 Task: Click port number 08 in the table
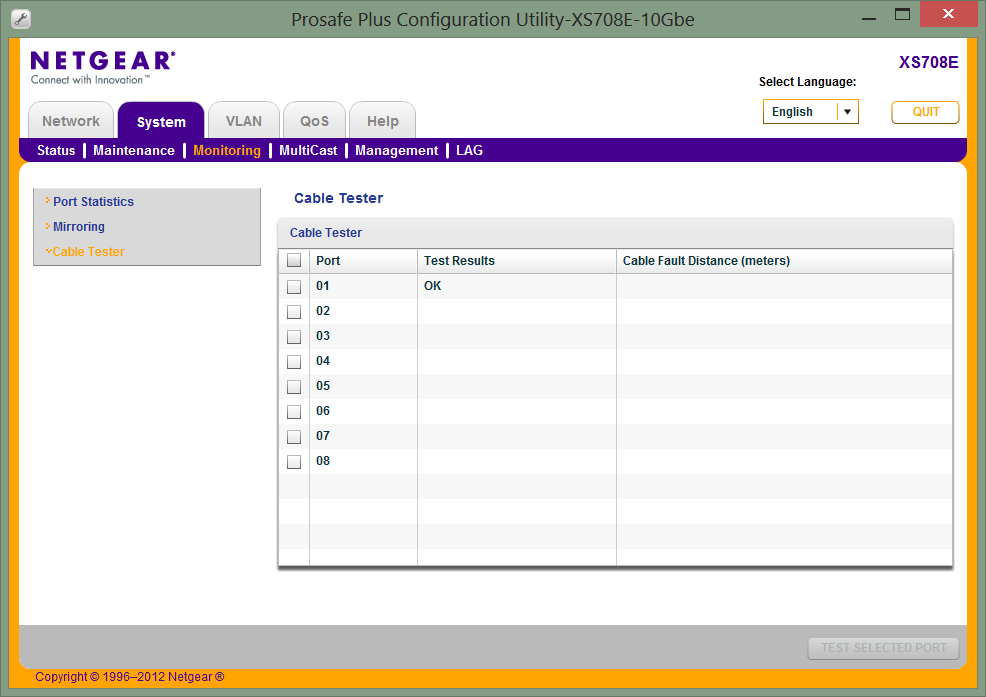coord(323,461)
